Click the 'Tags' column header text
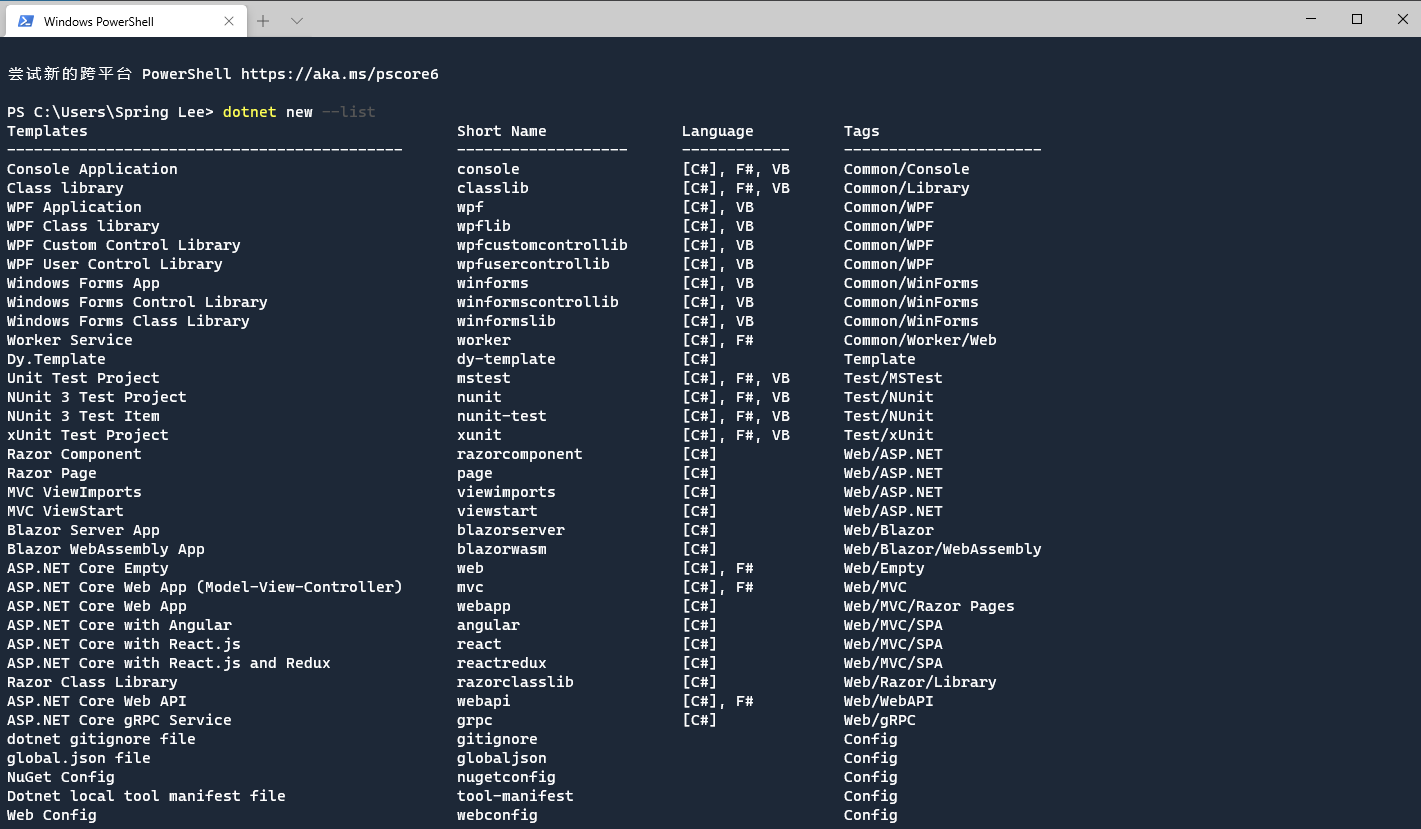This screenshot has height=829, width=1421. pos(861,131)
